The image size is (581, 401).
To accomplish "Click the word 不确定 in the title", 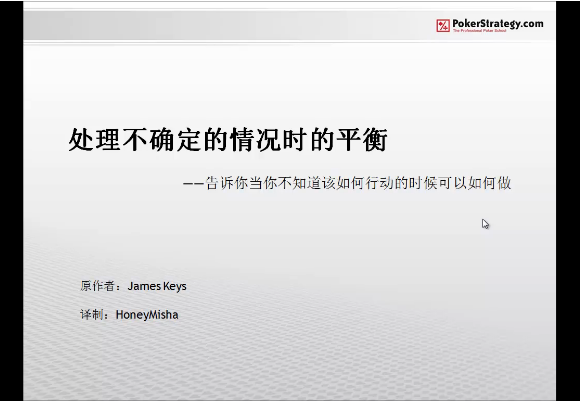I will click(162, 140).
